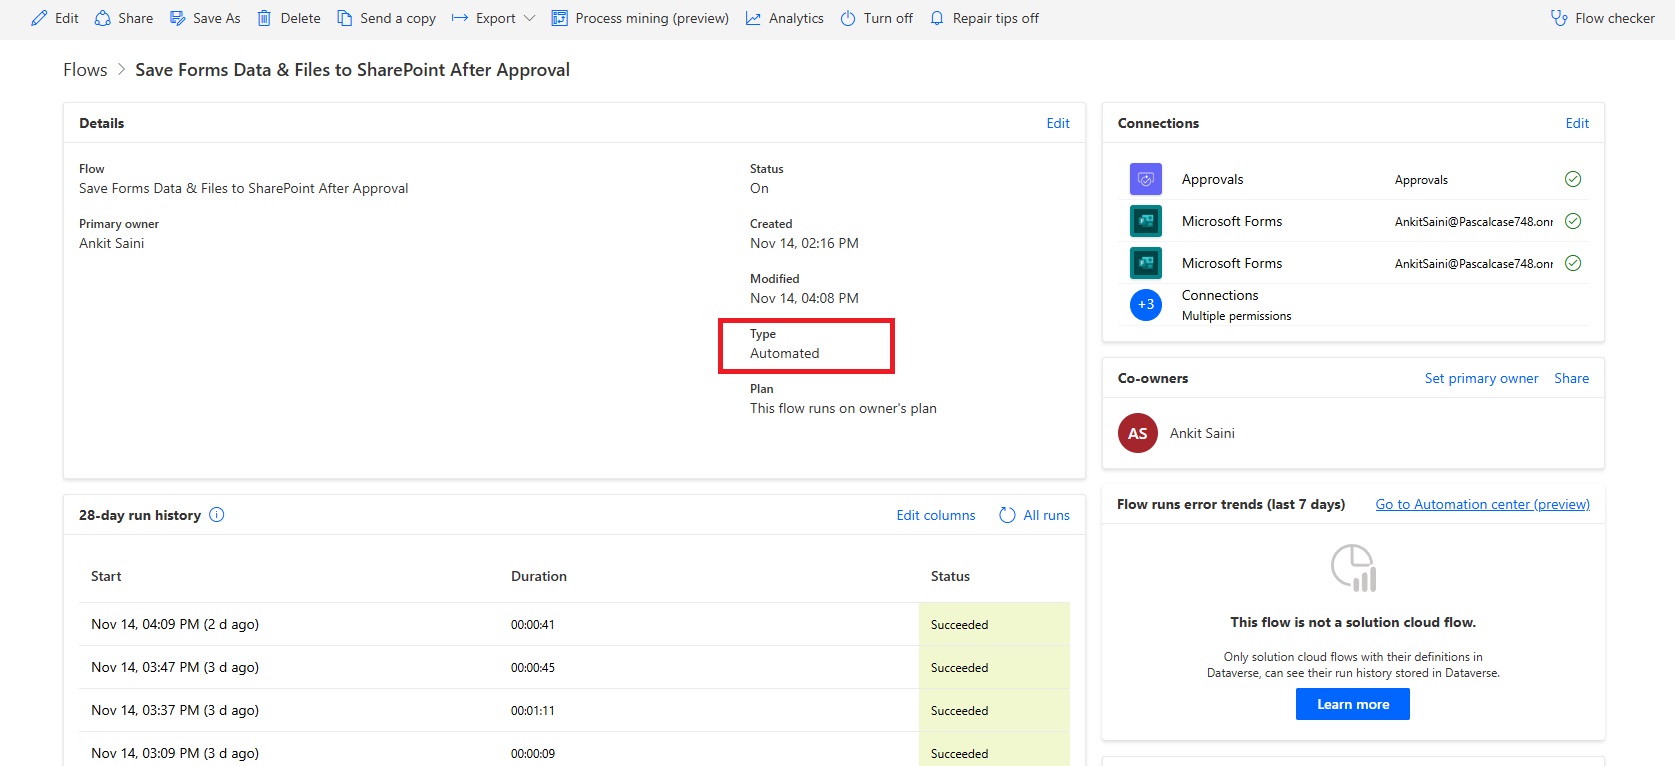Click Learn more button

1352,704
